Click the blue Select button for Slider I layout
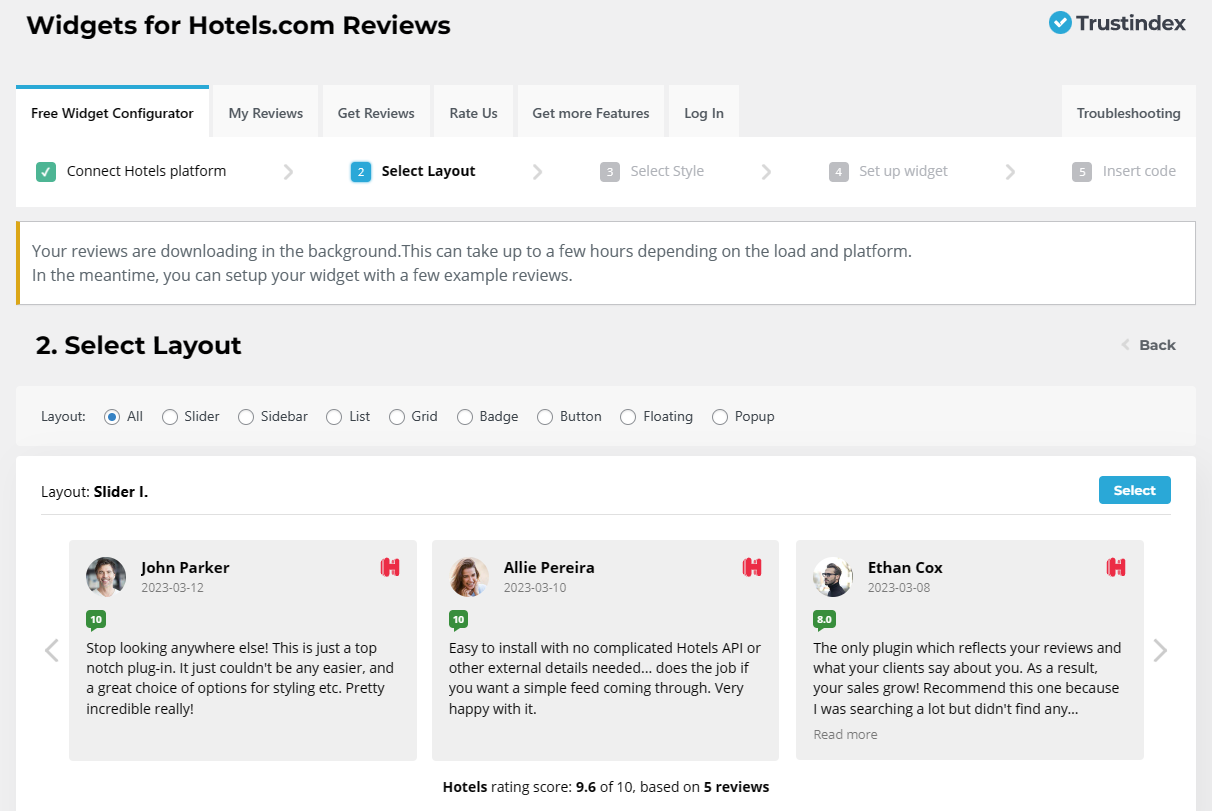This screenshot has width=1212, height=811. pyautogui.click(x=1134, y=490)
